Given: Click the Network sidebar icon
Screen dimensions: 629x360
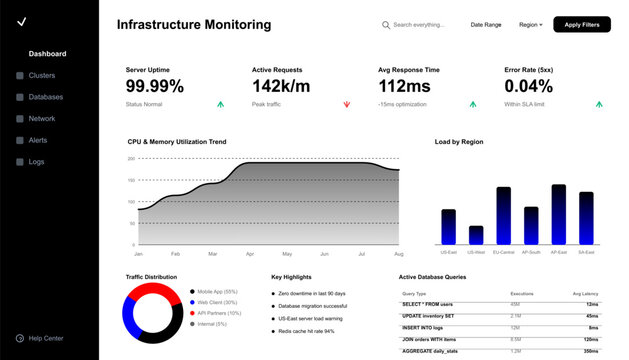Looking at the screenshot, I should pyautogui.click(x=20, y=119).
